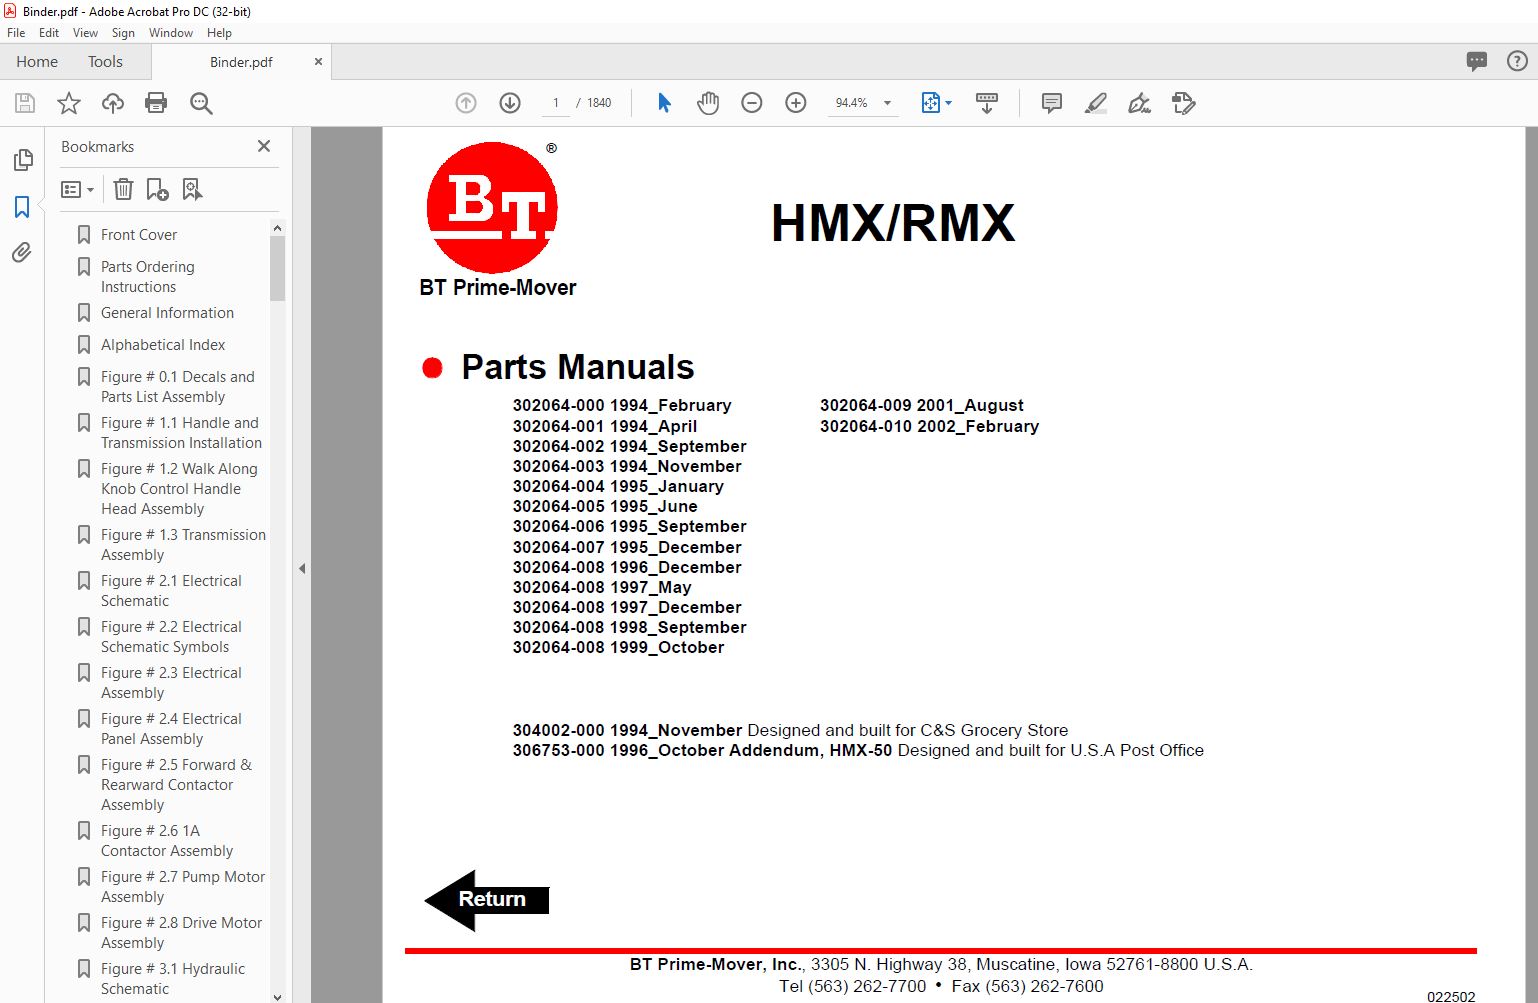Close the Binder.pdf tab
This screenshot has height=1003, width=1538.
[x=318, y=62]
